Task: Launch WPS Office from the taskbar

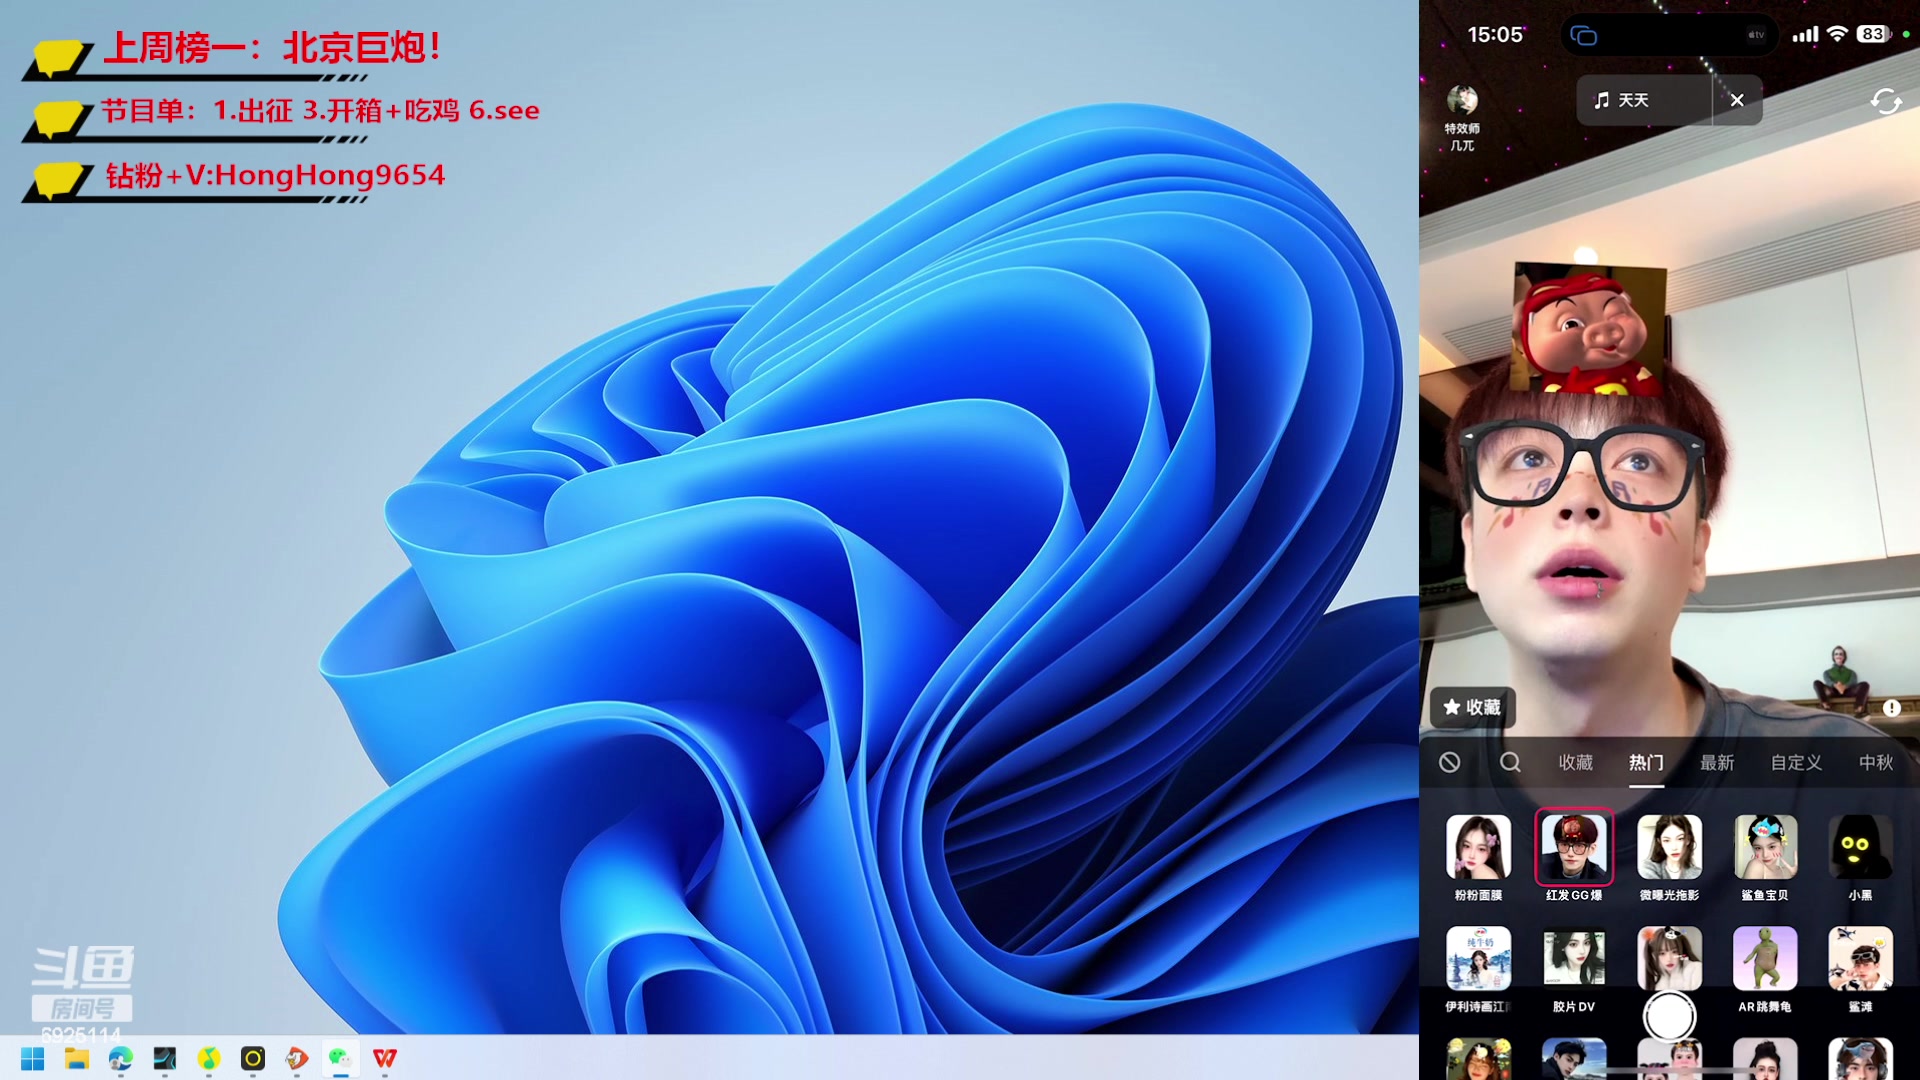Action: click(385, 1058)
